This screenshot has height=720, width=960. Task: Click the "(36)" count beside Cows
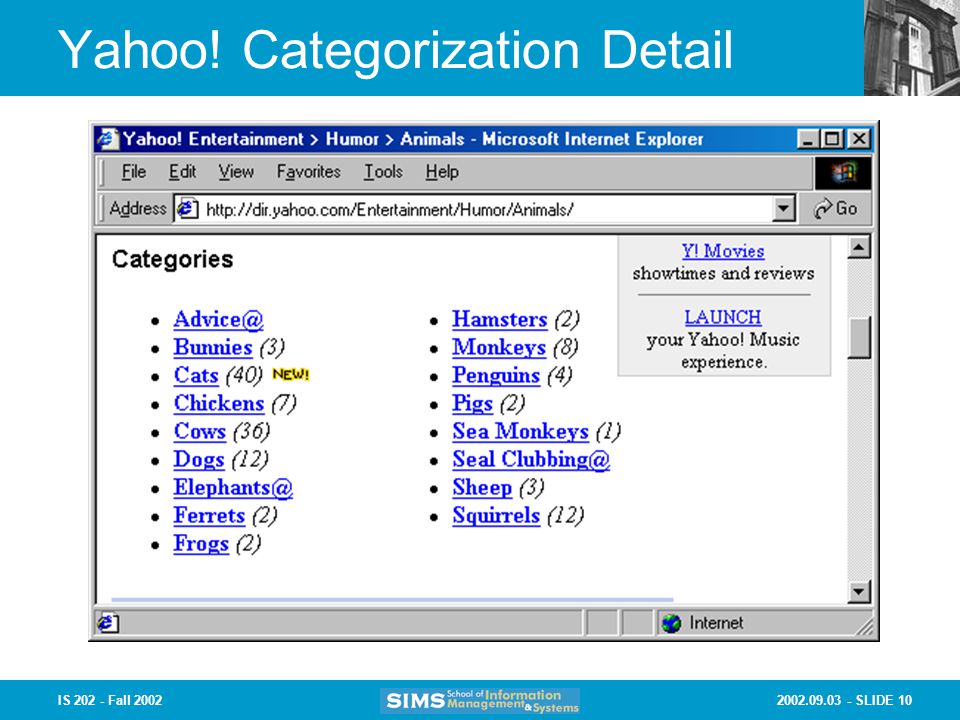pyautogui.click(x=252, y=432)
